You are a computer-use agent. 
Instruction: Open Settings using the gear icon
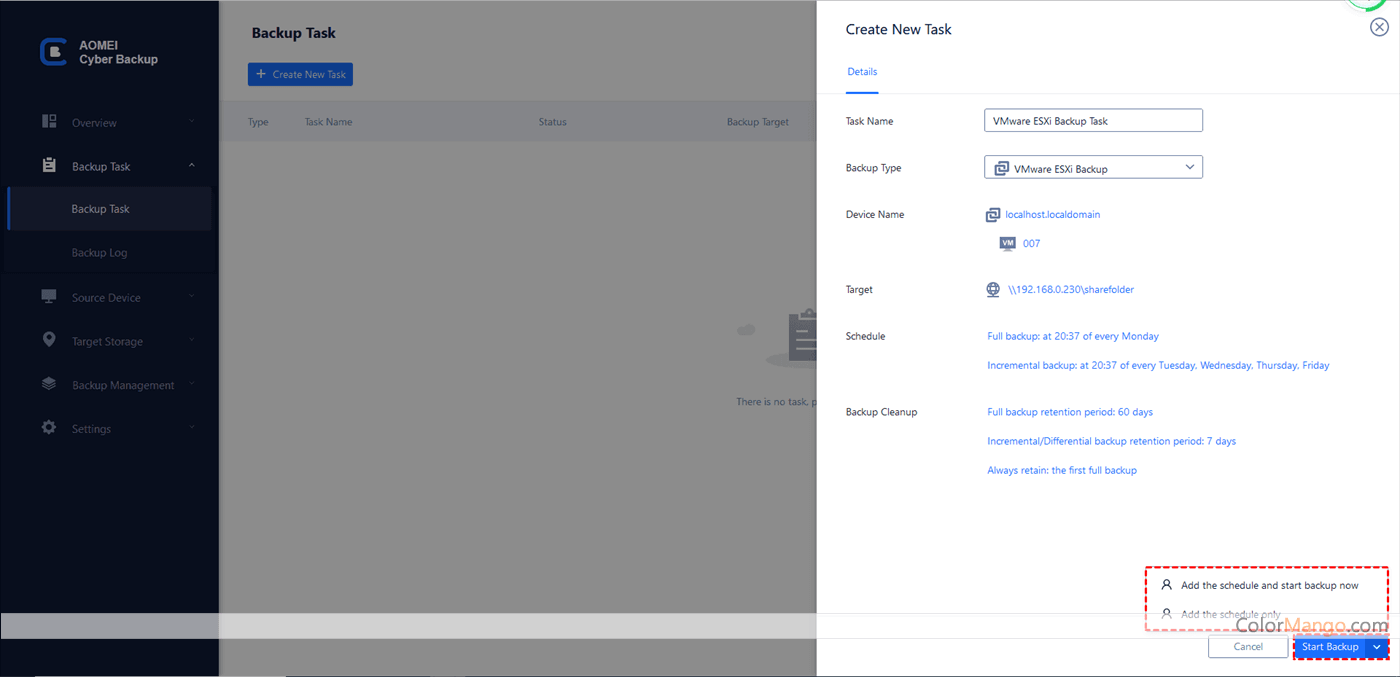[x=48, y=428]
